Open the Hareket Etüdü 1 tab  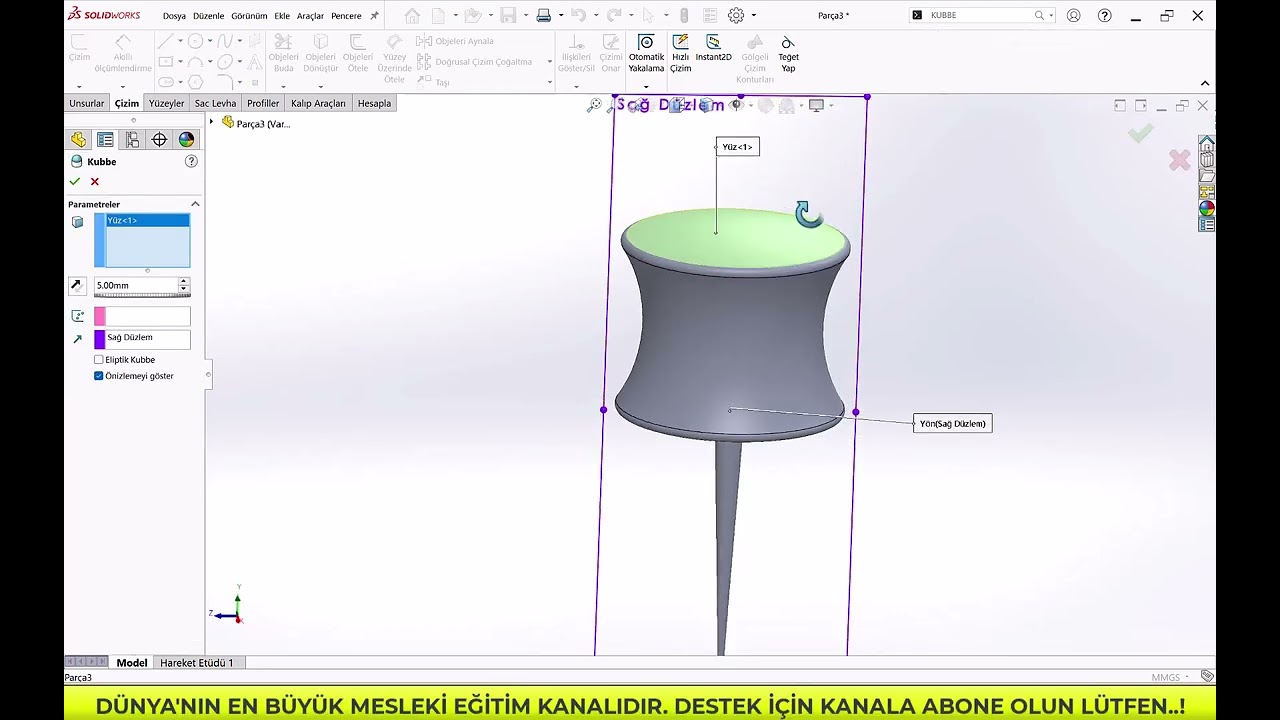pos(197,663)
